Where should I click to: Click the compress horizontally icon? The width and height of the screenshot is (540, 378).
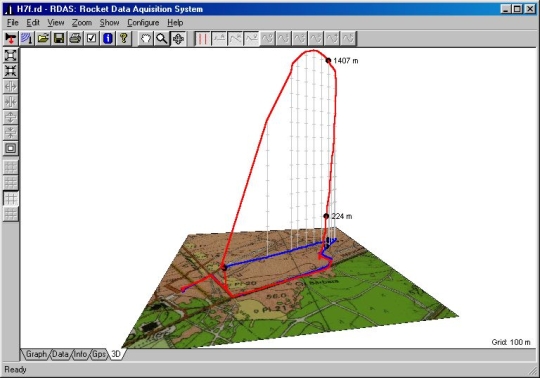coord(11,102)
